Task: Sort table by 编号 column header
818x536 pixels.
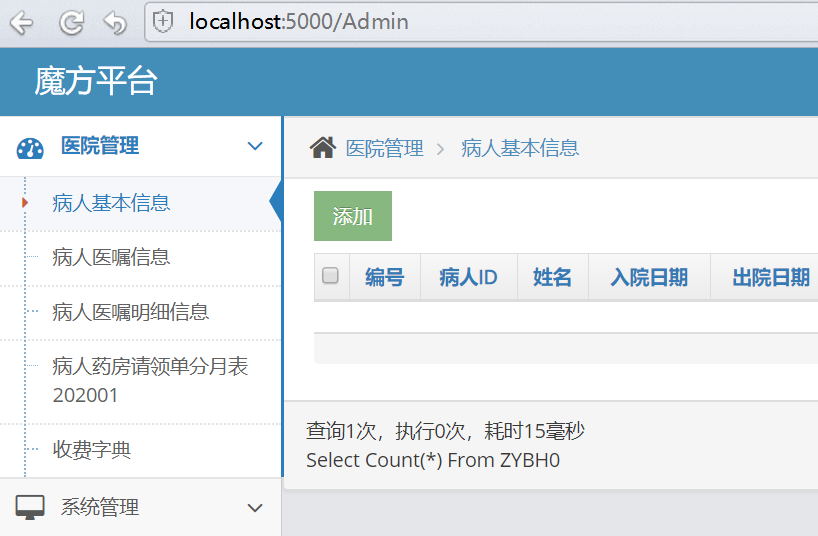Action: 384,277
